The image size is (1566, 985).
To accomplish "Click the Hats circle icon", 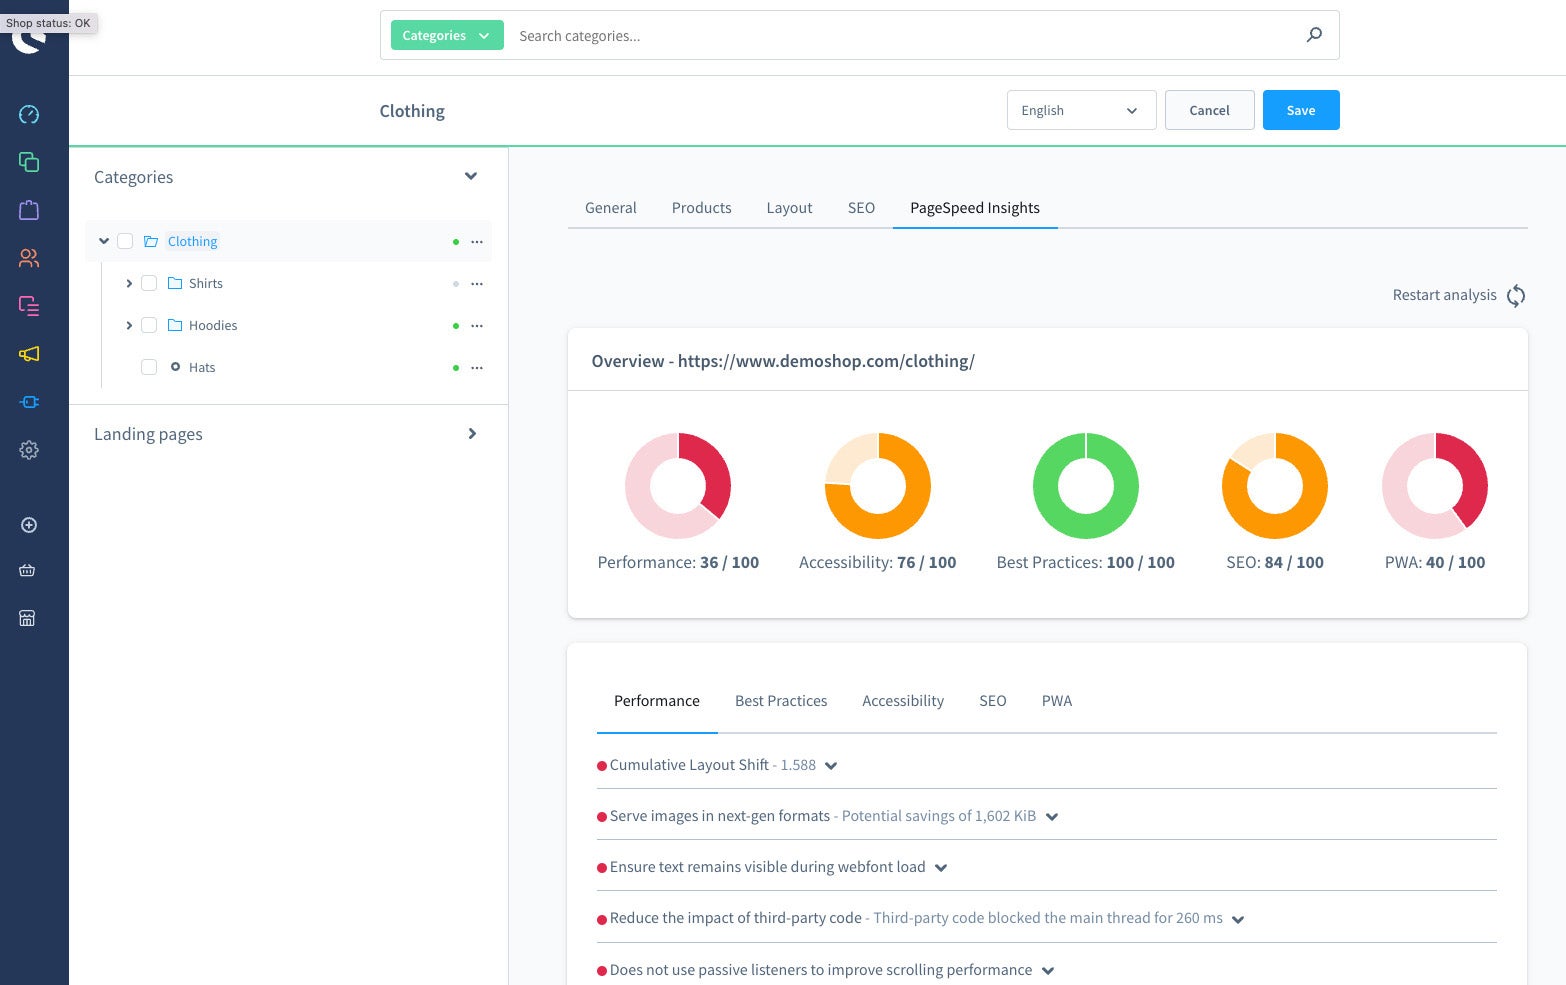I will click(x=175, y=367).
